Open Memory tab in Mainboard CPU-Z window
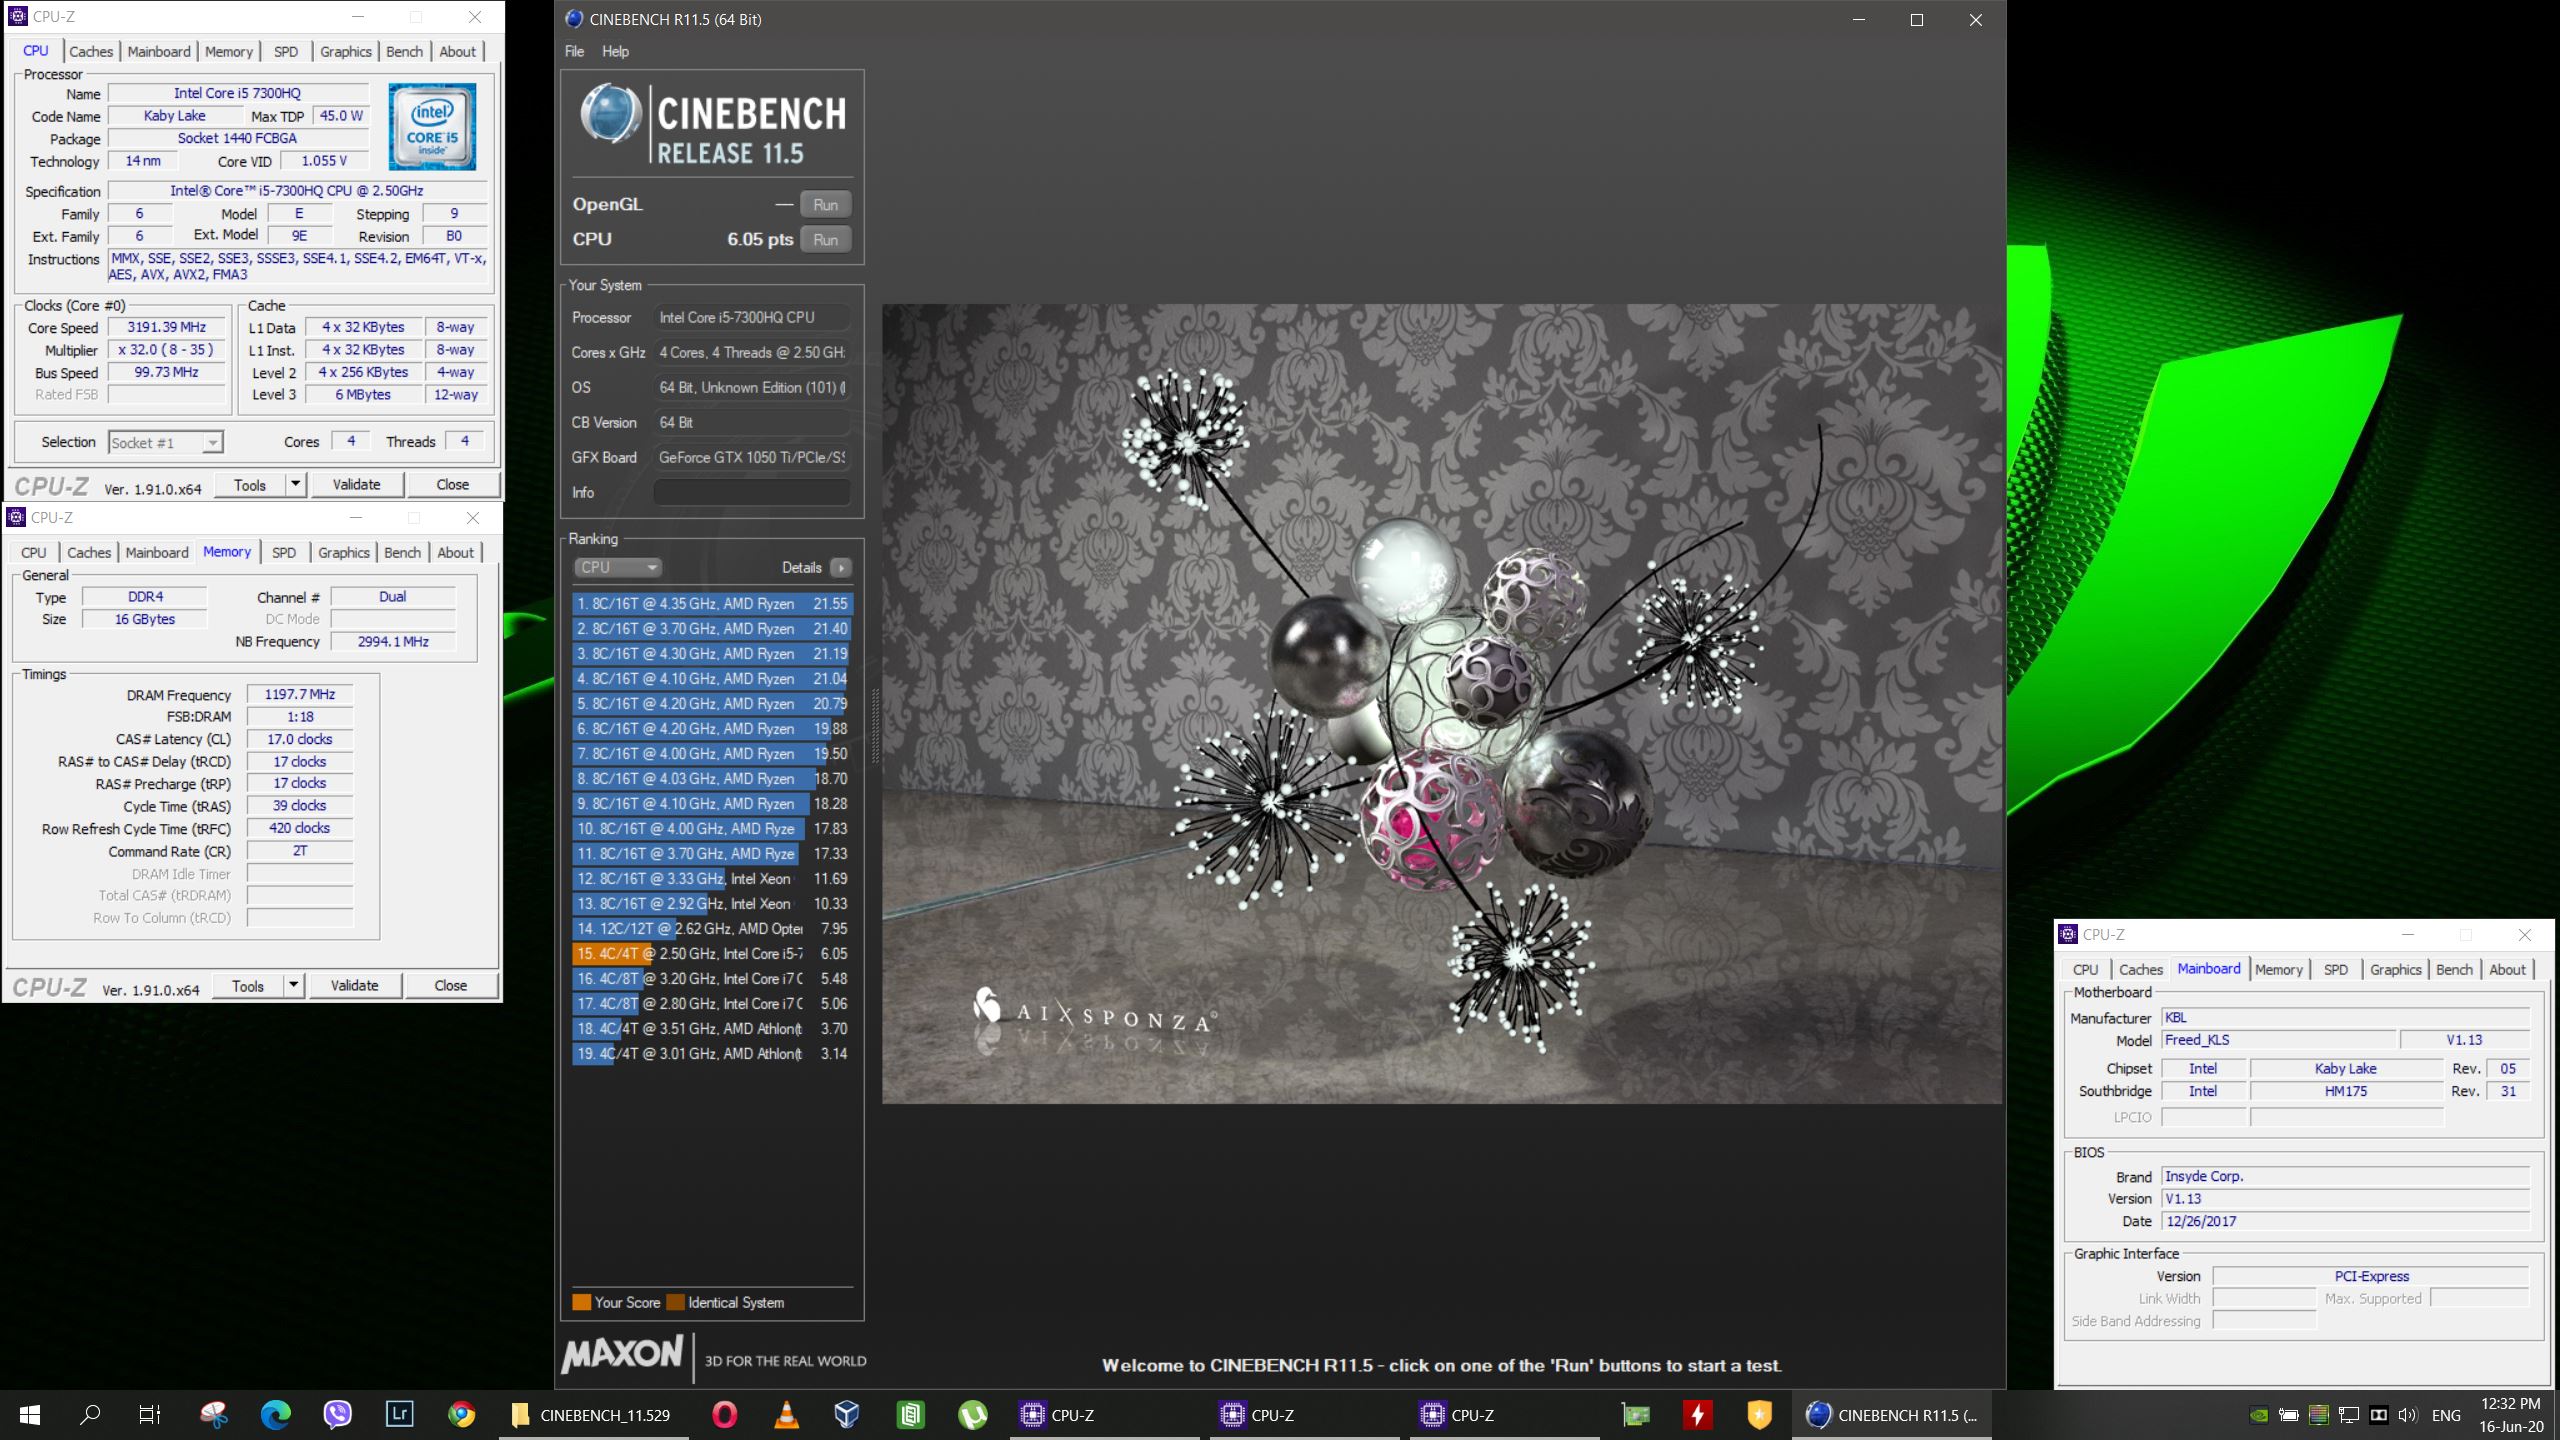Viewport: 2560px width, 1440px height. tap(2279, 969)
